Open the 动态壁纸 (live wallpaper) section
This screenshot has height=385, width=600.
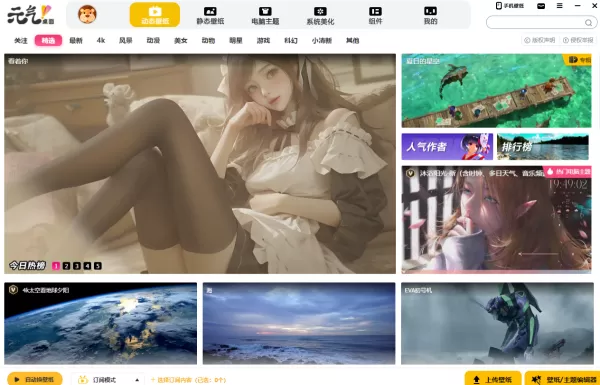pos(155,15)
